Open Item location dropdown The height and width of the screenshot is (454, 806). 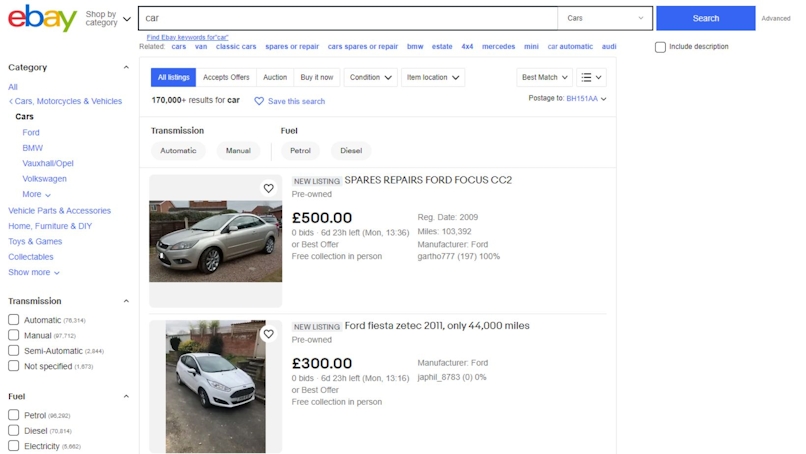pyautogui.click(x=433, y=77)
